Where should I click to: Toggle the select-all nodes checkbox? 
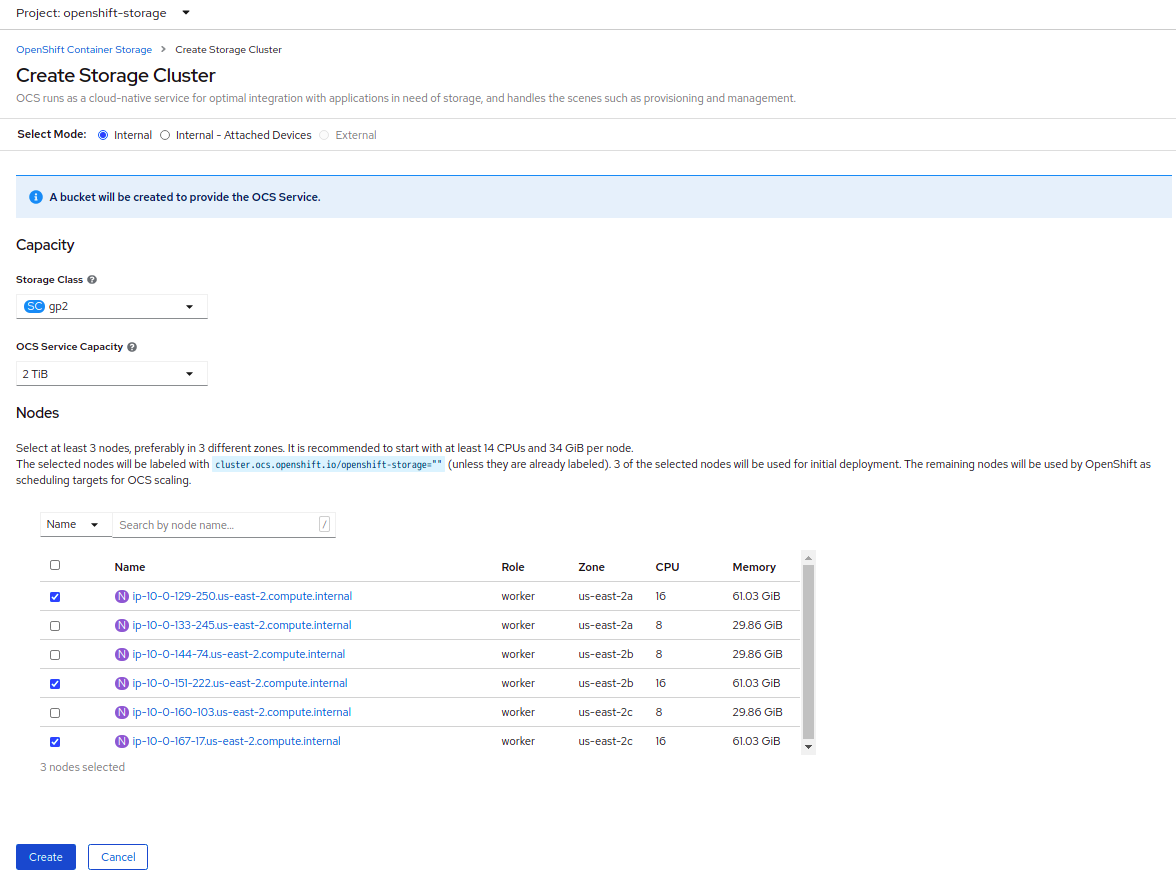[55, 565]
